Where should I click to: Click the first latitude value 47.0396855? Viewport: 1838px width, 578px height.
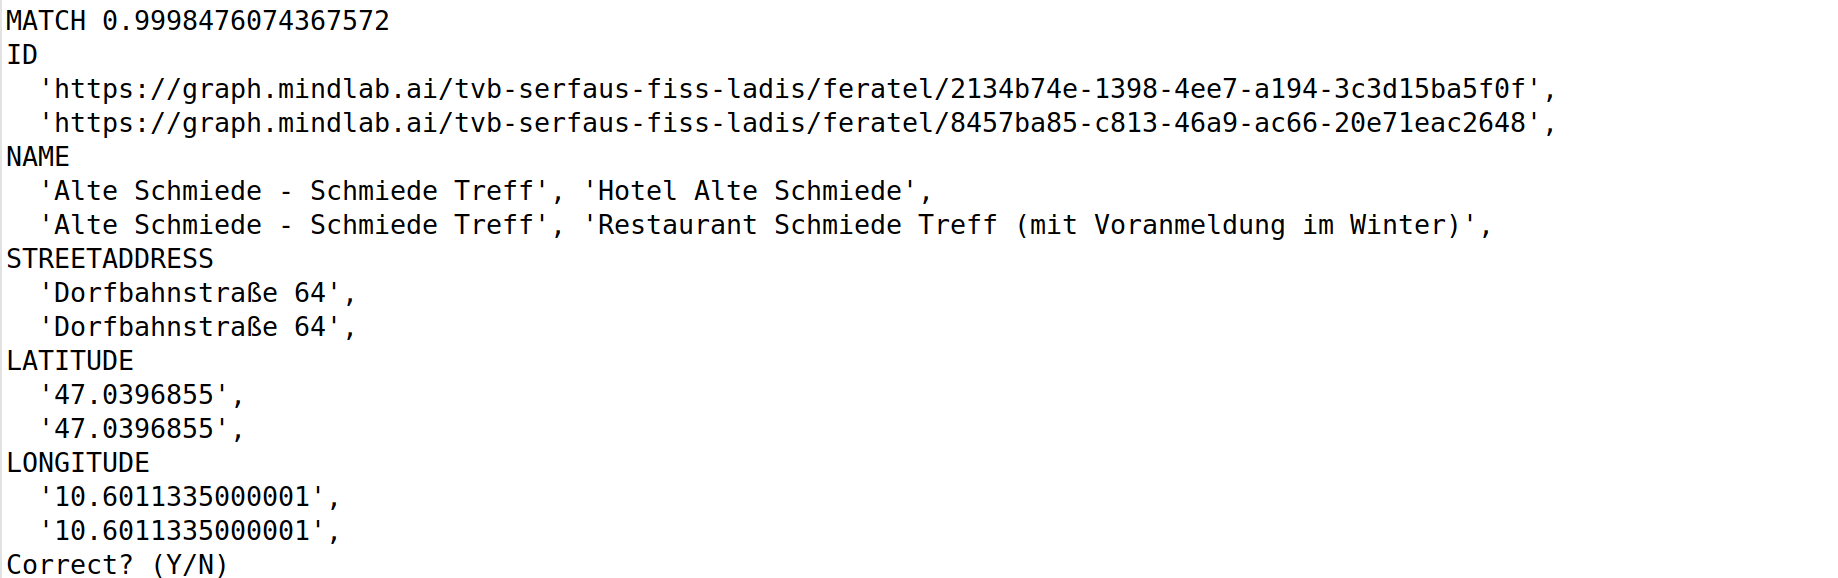point(134,395)
